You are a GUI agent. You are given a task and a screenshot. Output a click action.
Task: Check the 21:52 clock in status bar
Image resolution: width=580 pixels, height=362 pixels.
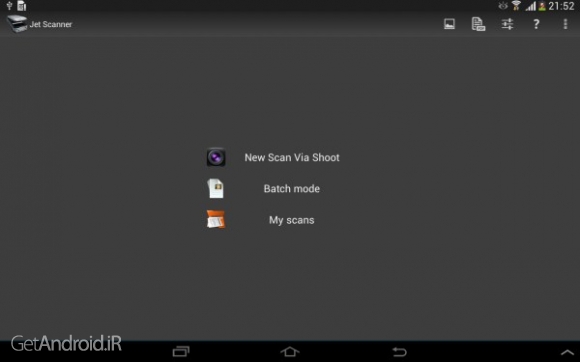[561, 6]
